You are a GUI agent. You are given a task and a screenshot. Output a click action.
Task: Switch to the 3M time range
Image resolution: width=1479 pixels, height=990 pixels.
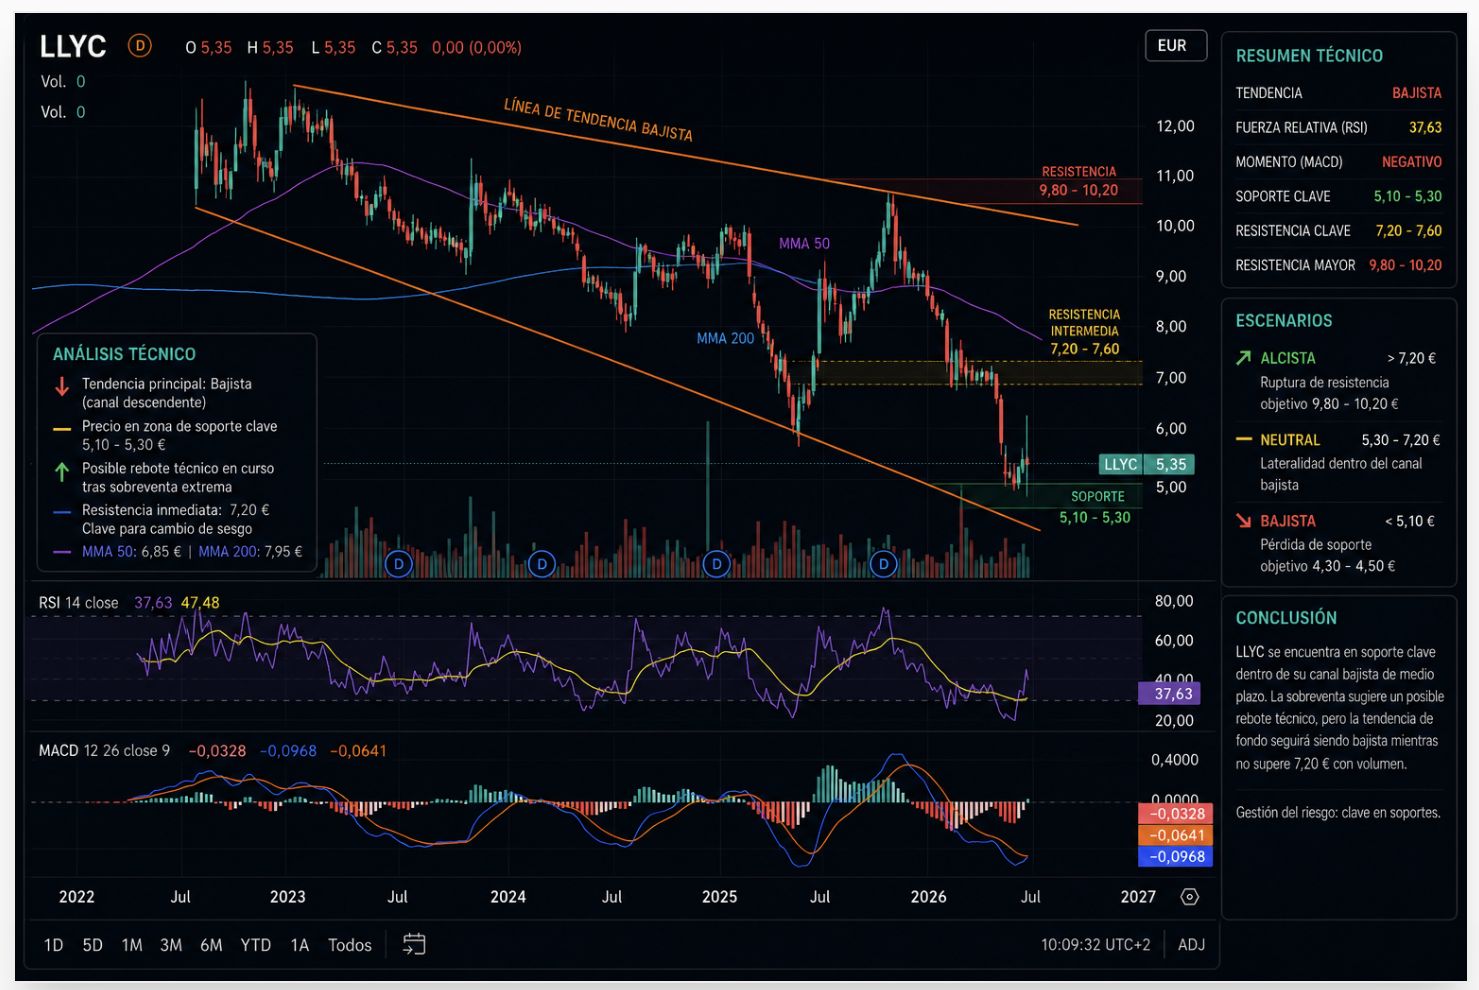(171, 945)
